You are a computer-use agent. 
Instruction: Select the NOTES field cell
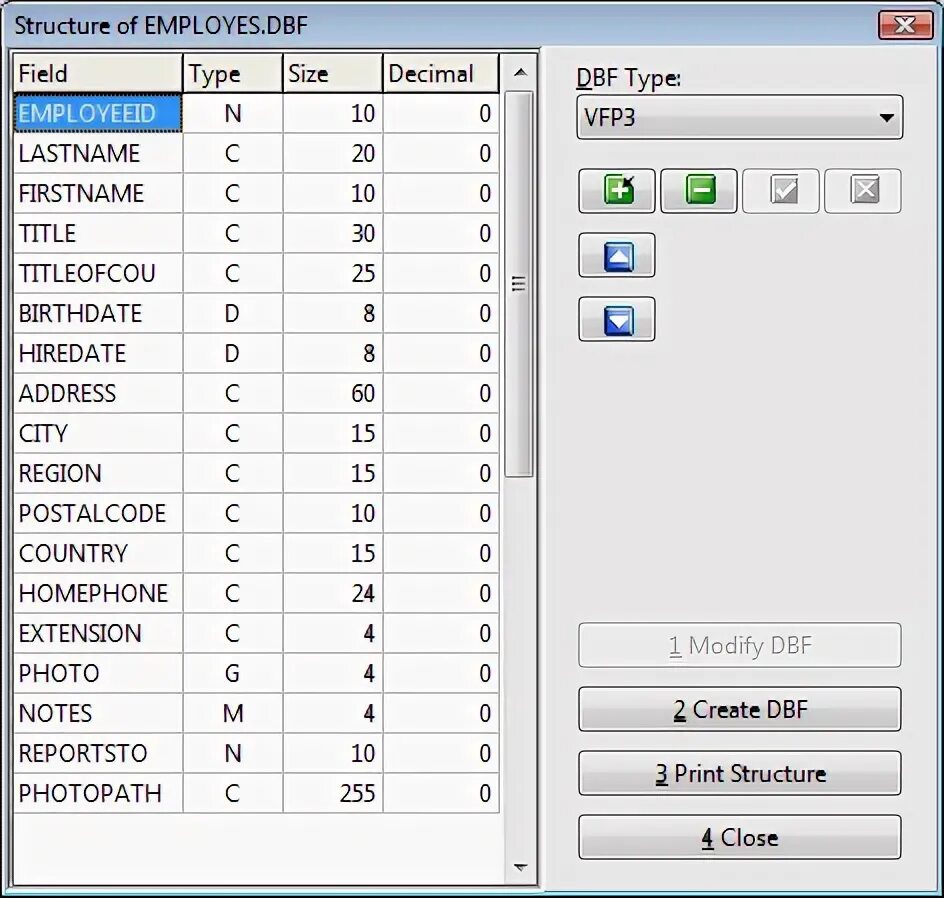pos(98,713)
